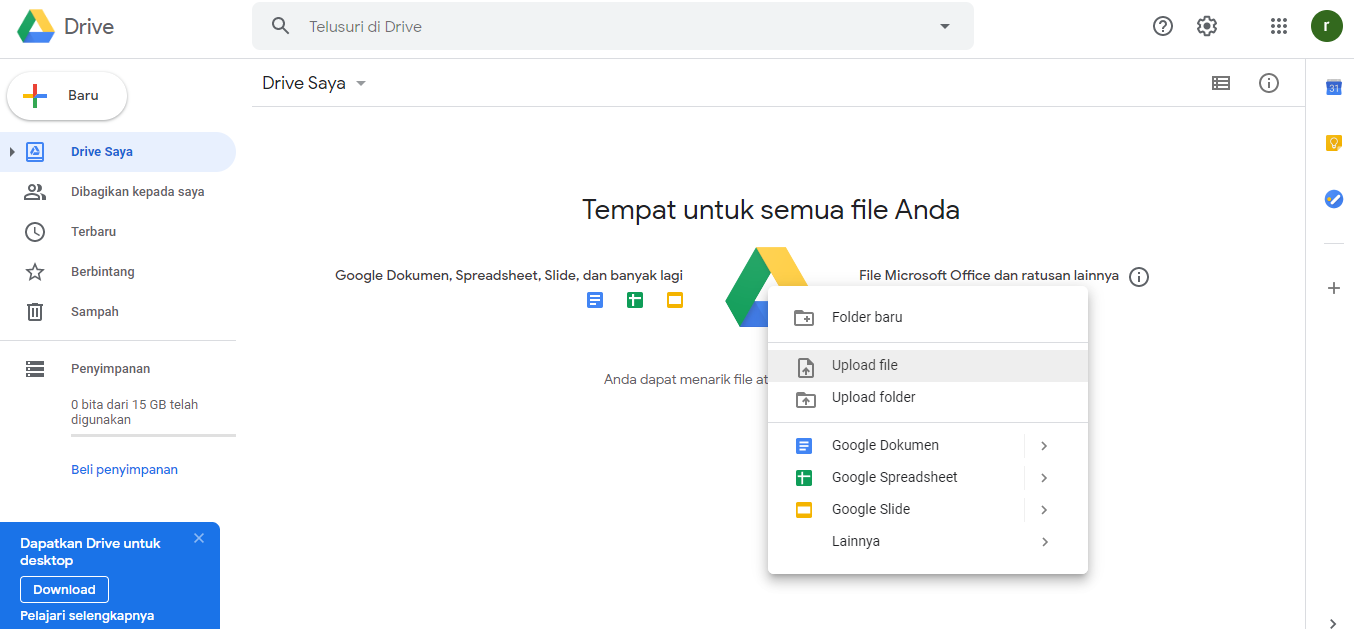Screen dimensions: 1354x629
Task: Click the blue Docs icon under heading
Action: 595,300
